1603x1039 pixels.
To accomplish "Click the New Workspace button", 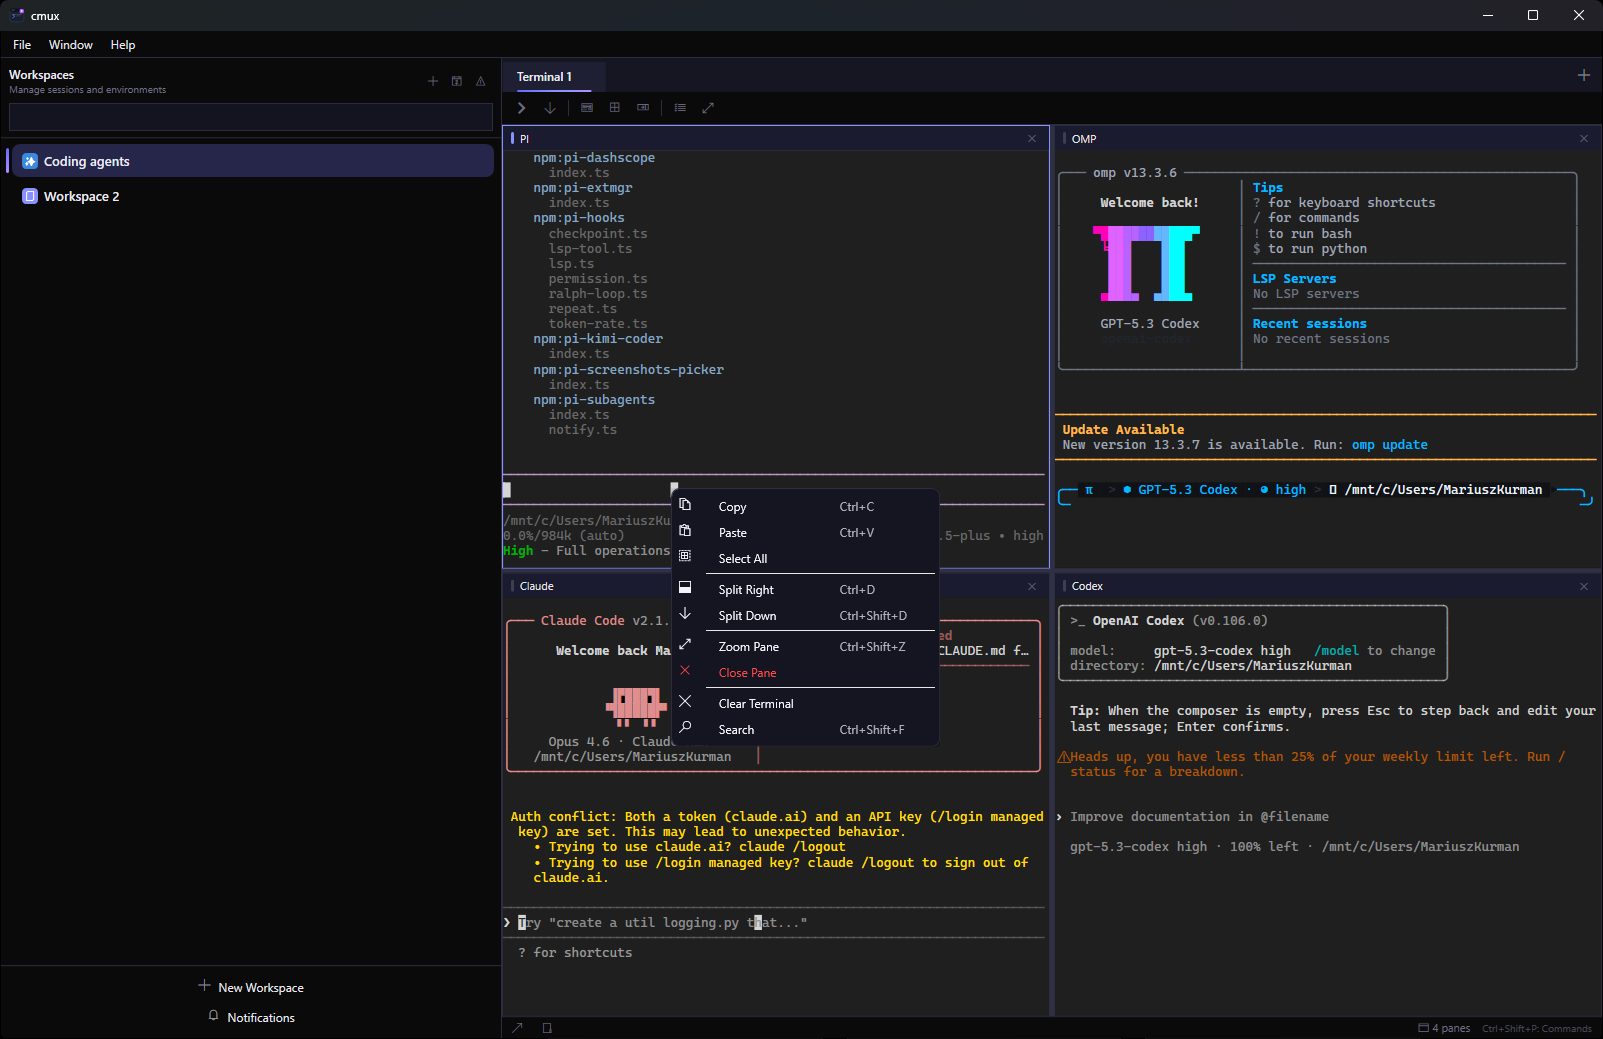I will tap(251, 987).
